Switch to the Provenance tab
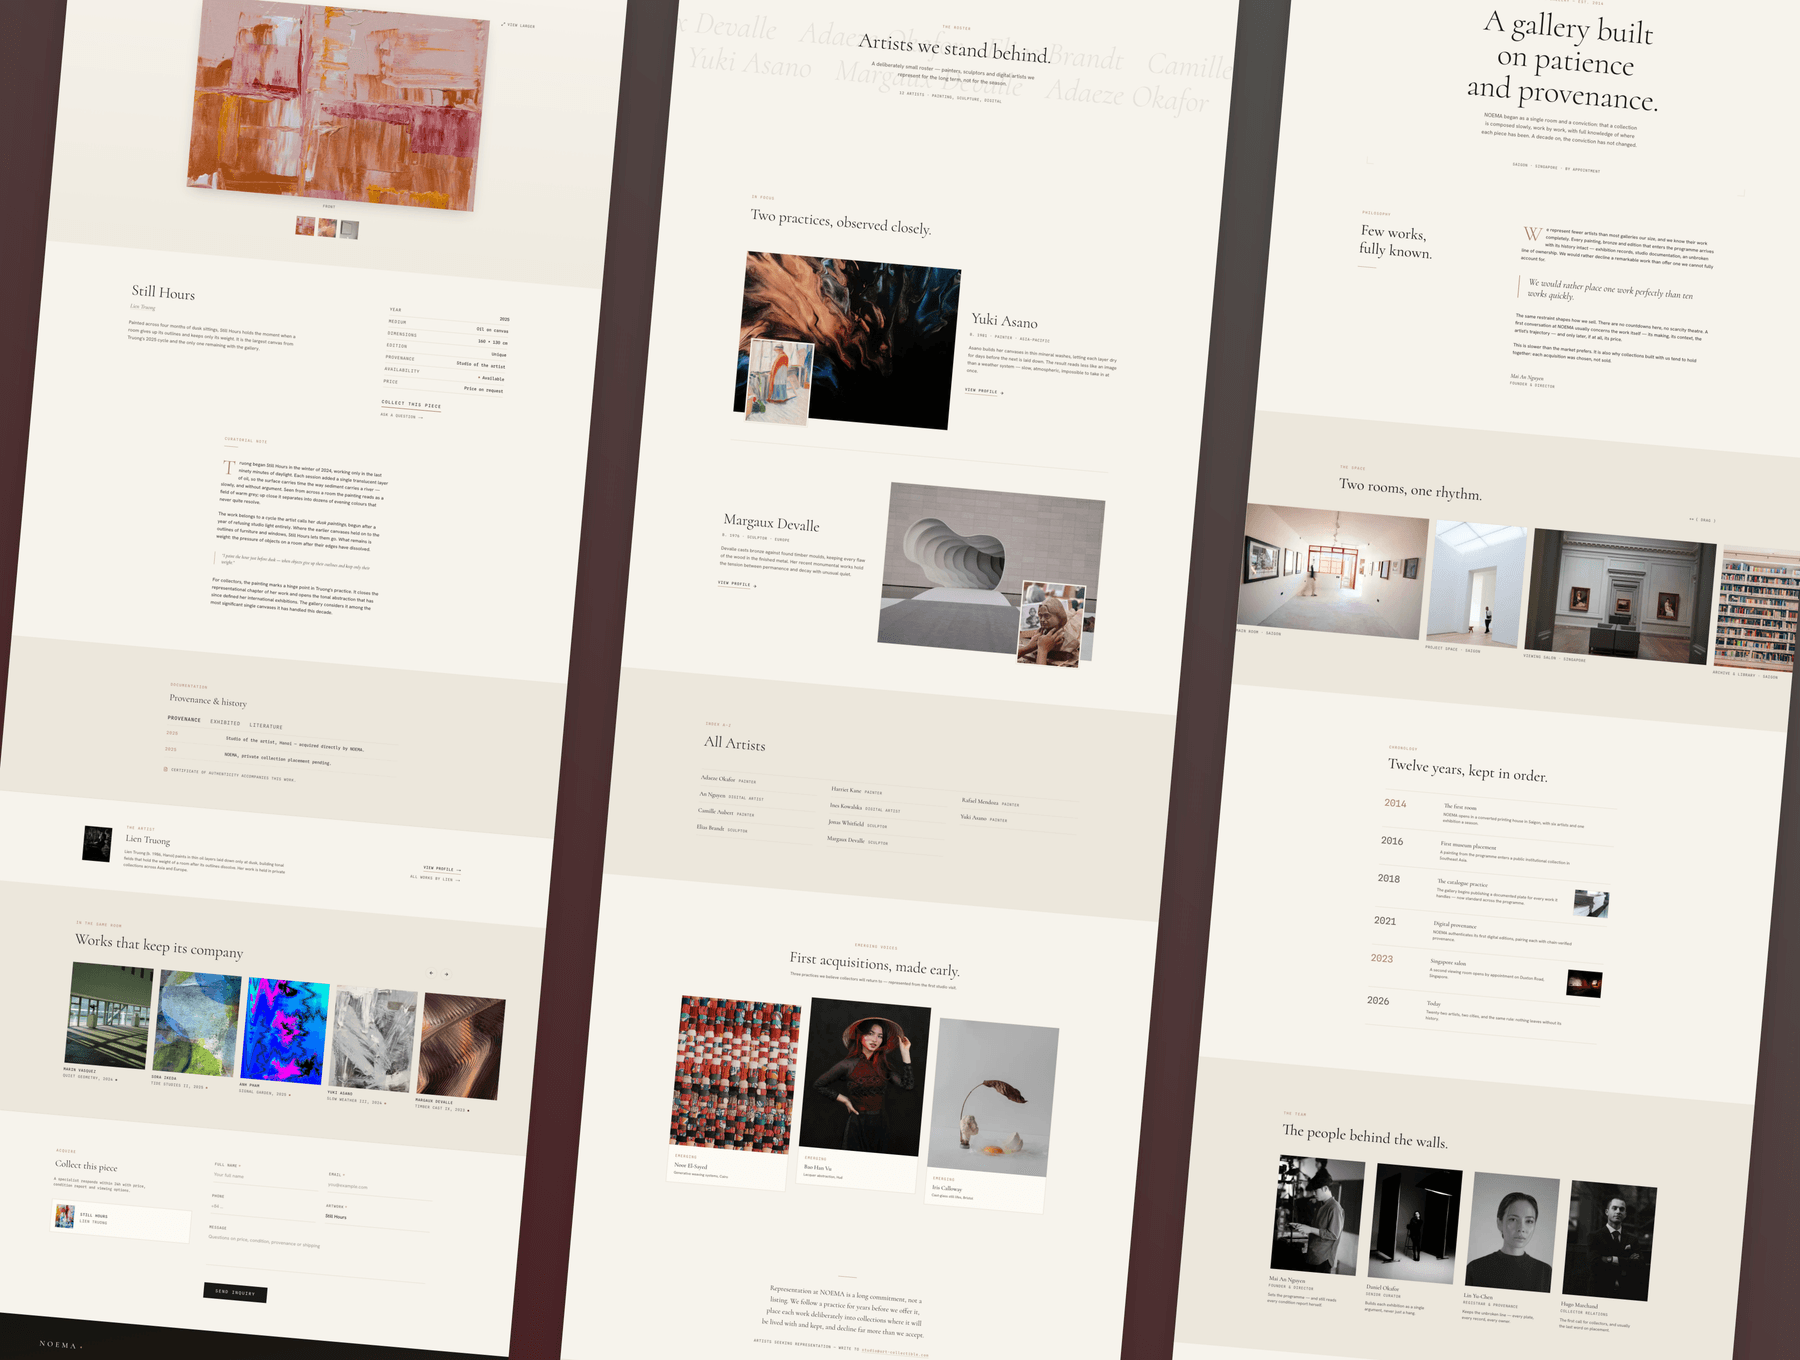1800x1360 pixels. (184, 719)
